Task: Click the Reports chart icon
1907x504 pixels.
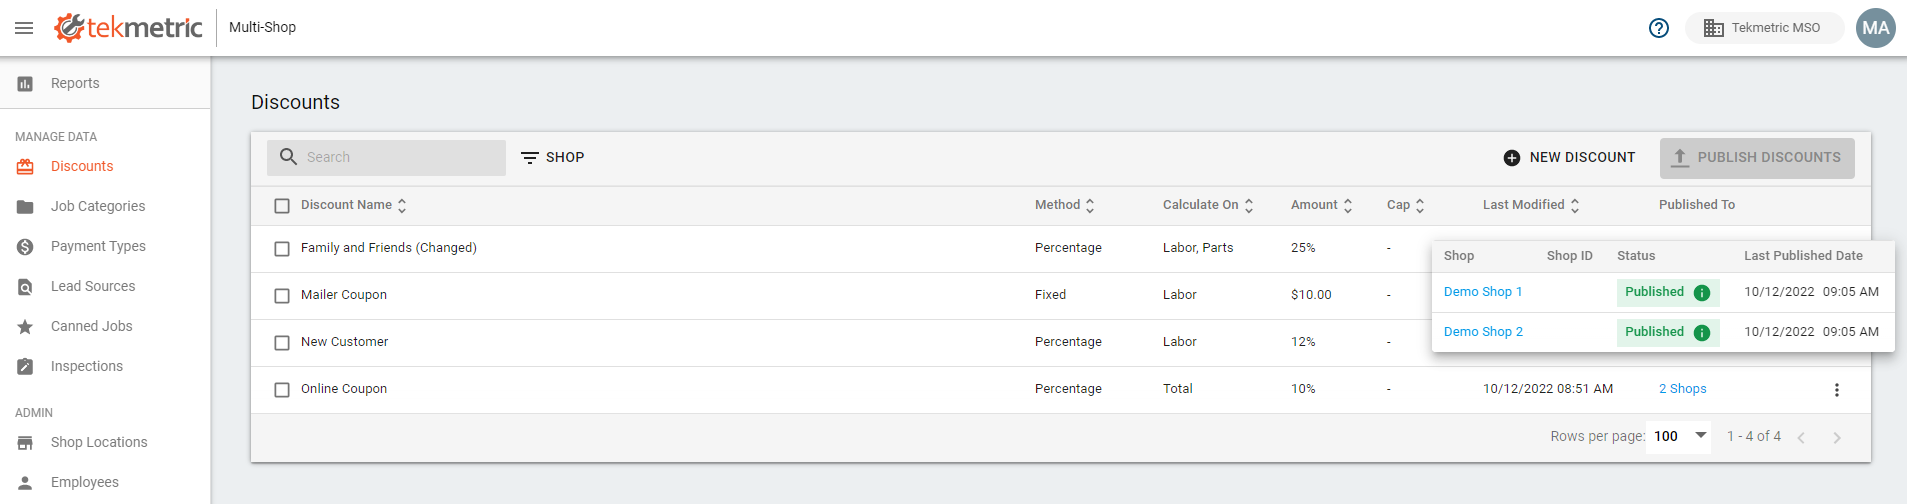Action: [25, 84]
